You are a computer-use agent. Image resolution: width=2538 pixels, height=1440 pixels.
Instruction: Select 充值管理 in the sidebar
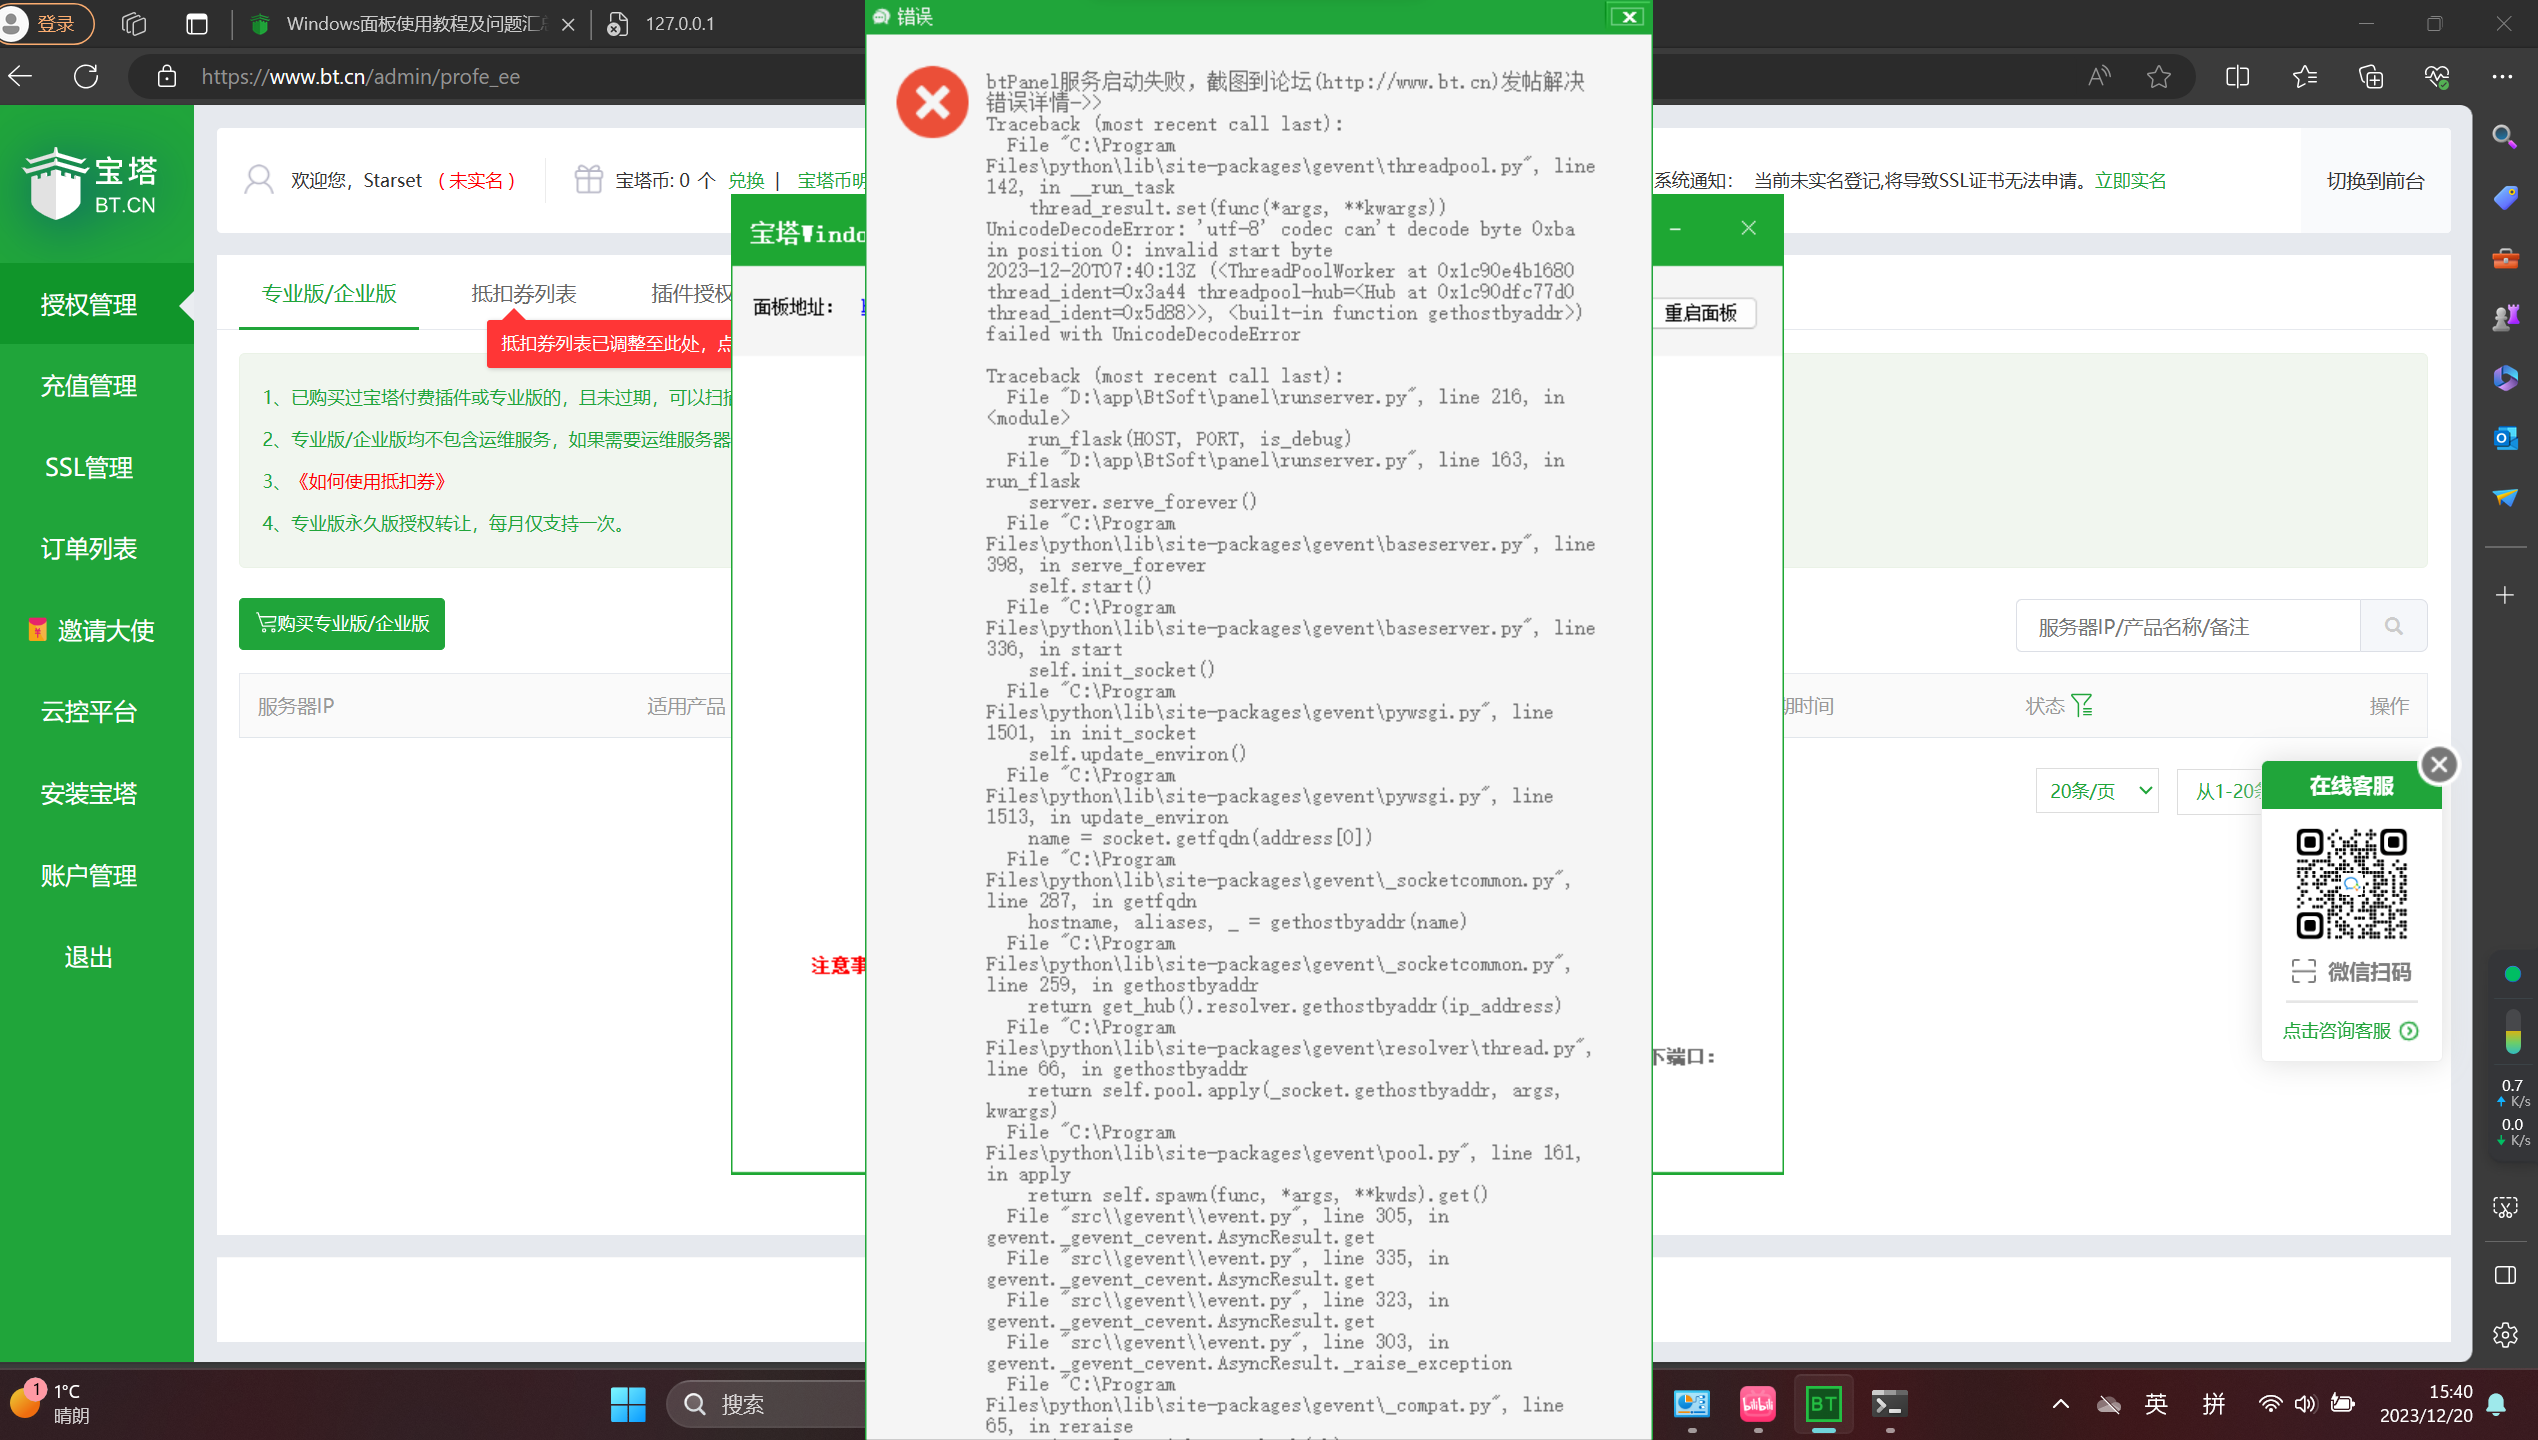tap(88, 386)
